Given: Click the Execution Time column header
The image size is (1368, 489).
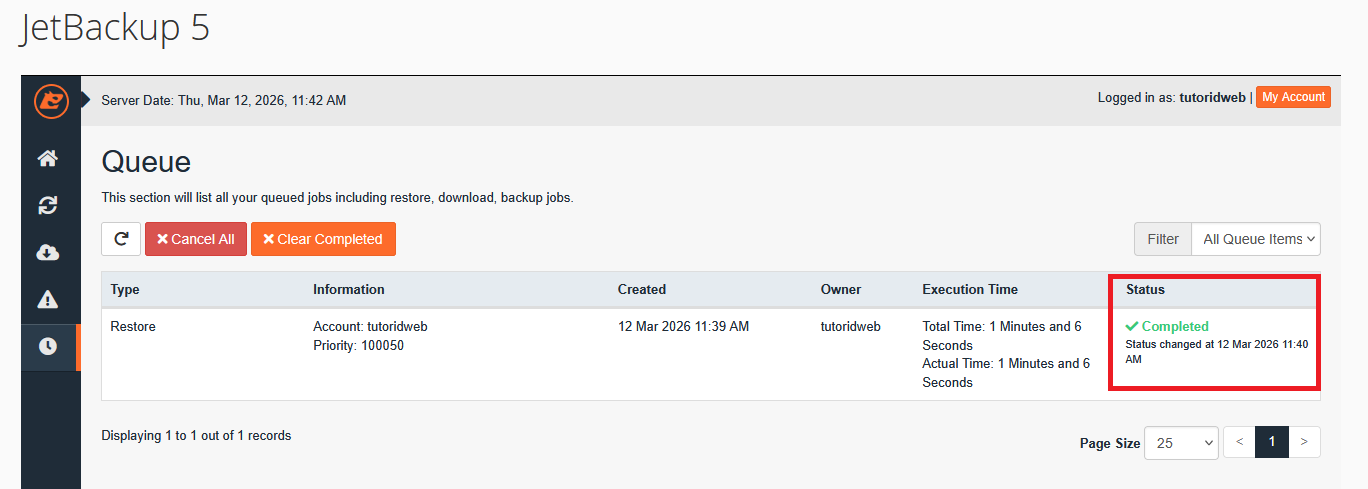Looking at the screenshot, I should [x=970, y=289].
